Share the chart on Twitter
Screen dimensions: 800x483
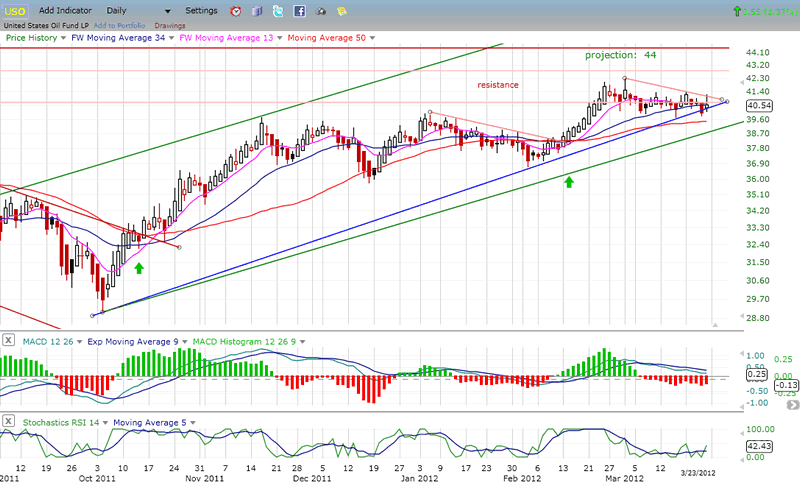coord(278,11)
